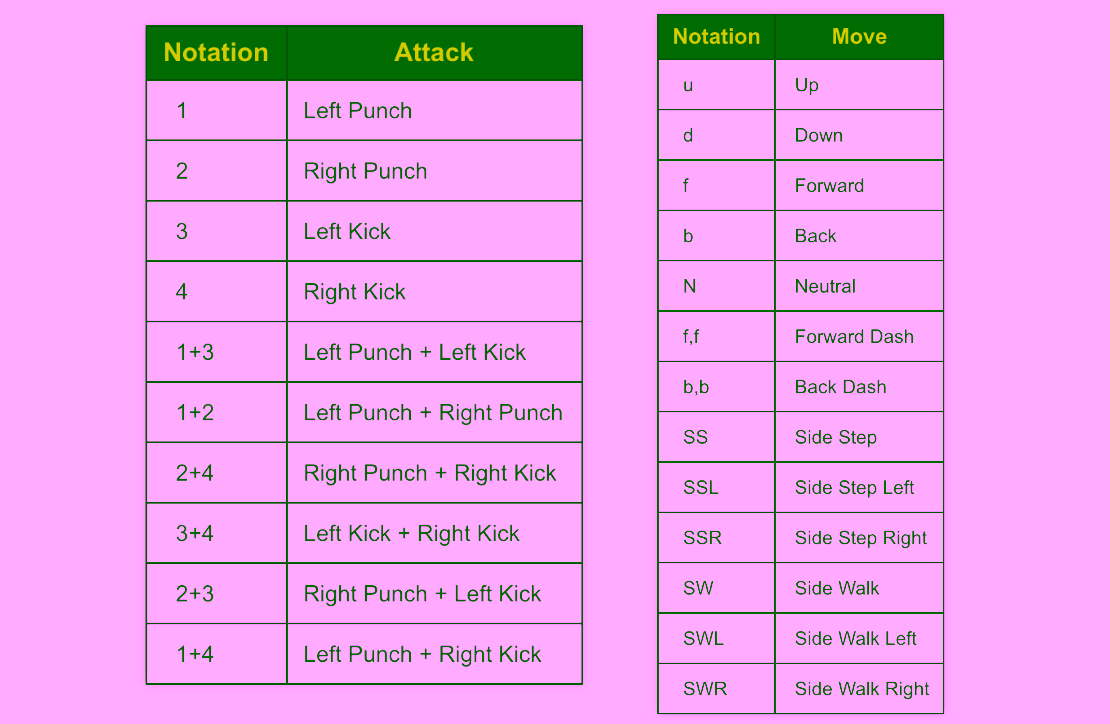
Task: Click the Attack column header
Action: [434, 53]
